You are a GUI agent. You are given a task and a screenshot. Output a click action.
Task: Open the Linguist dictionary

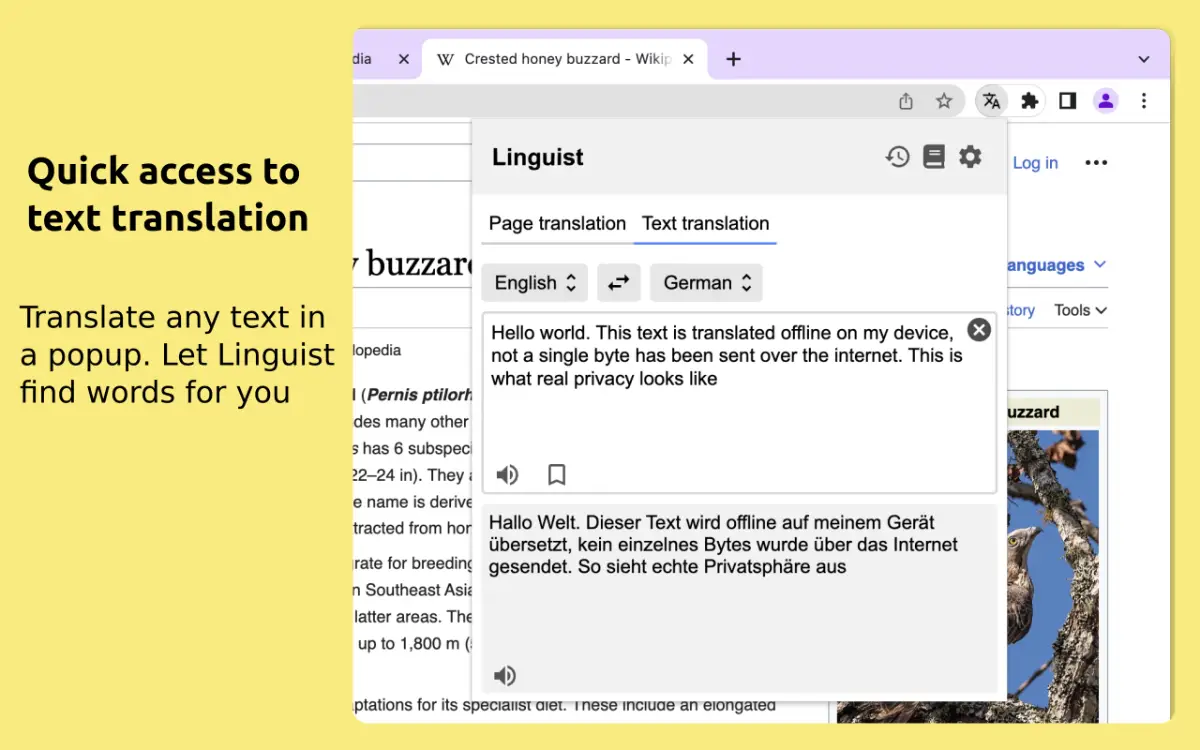933,156
